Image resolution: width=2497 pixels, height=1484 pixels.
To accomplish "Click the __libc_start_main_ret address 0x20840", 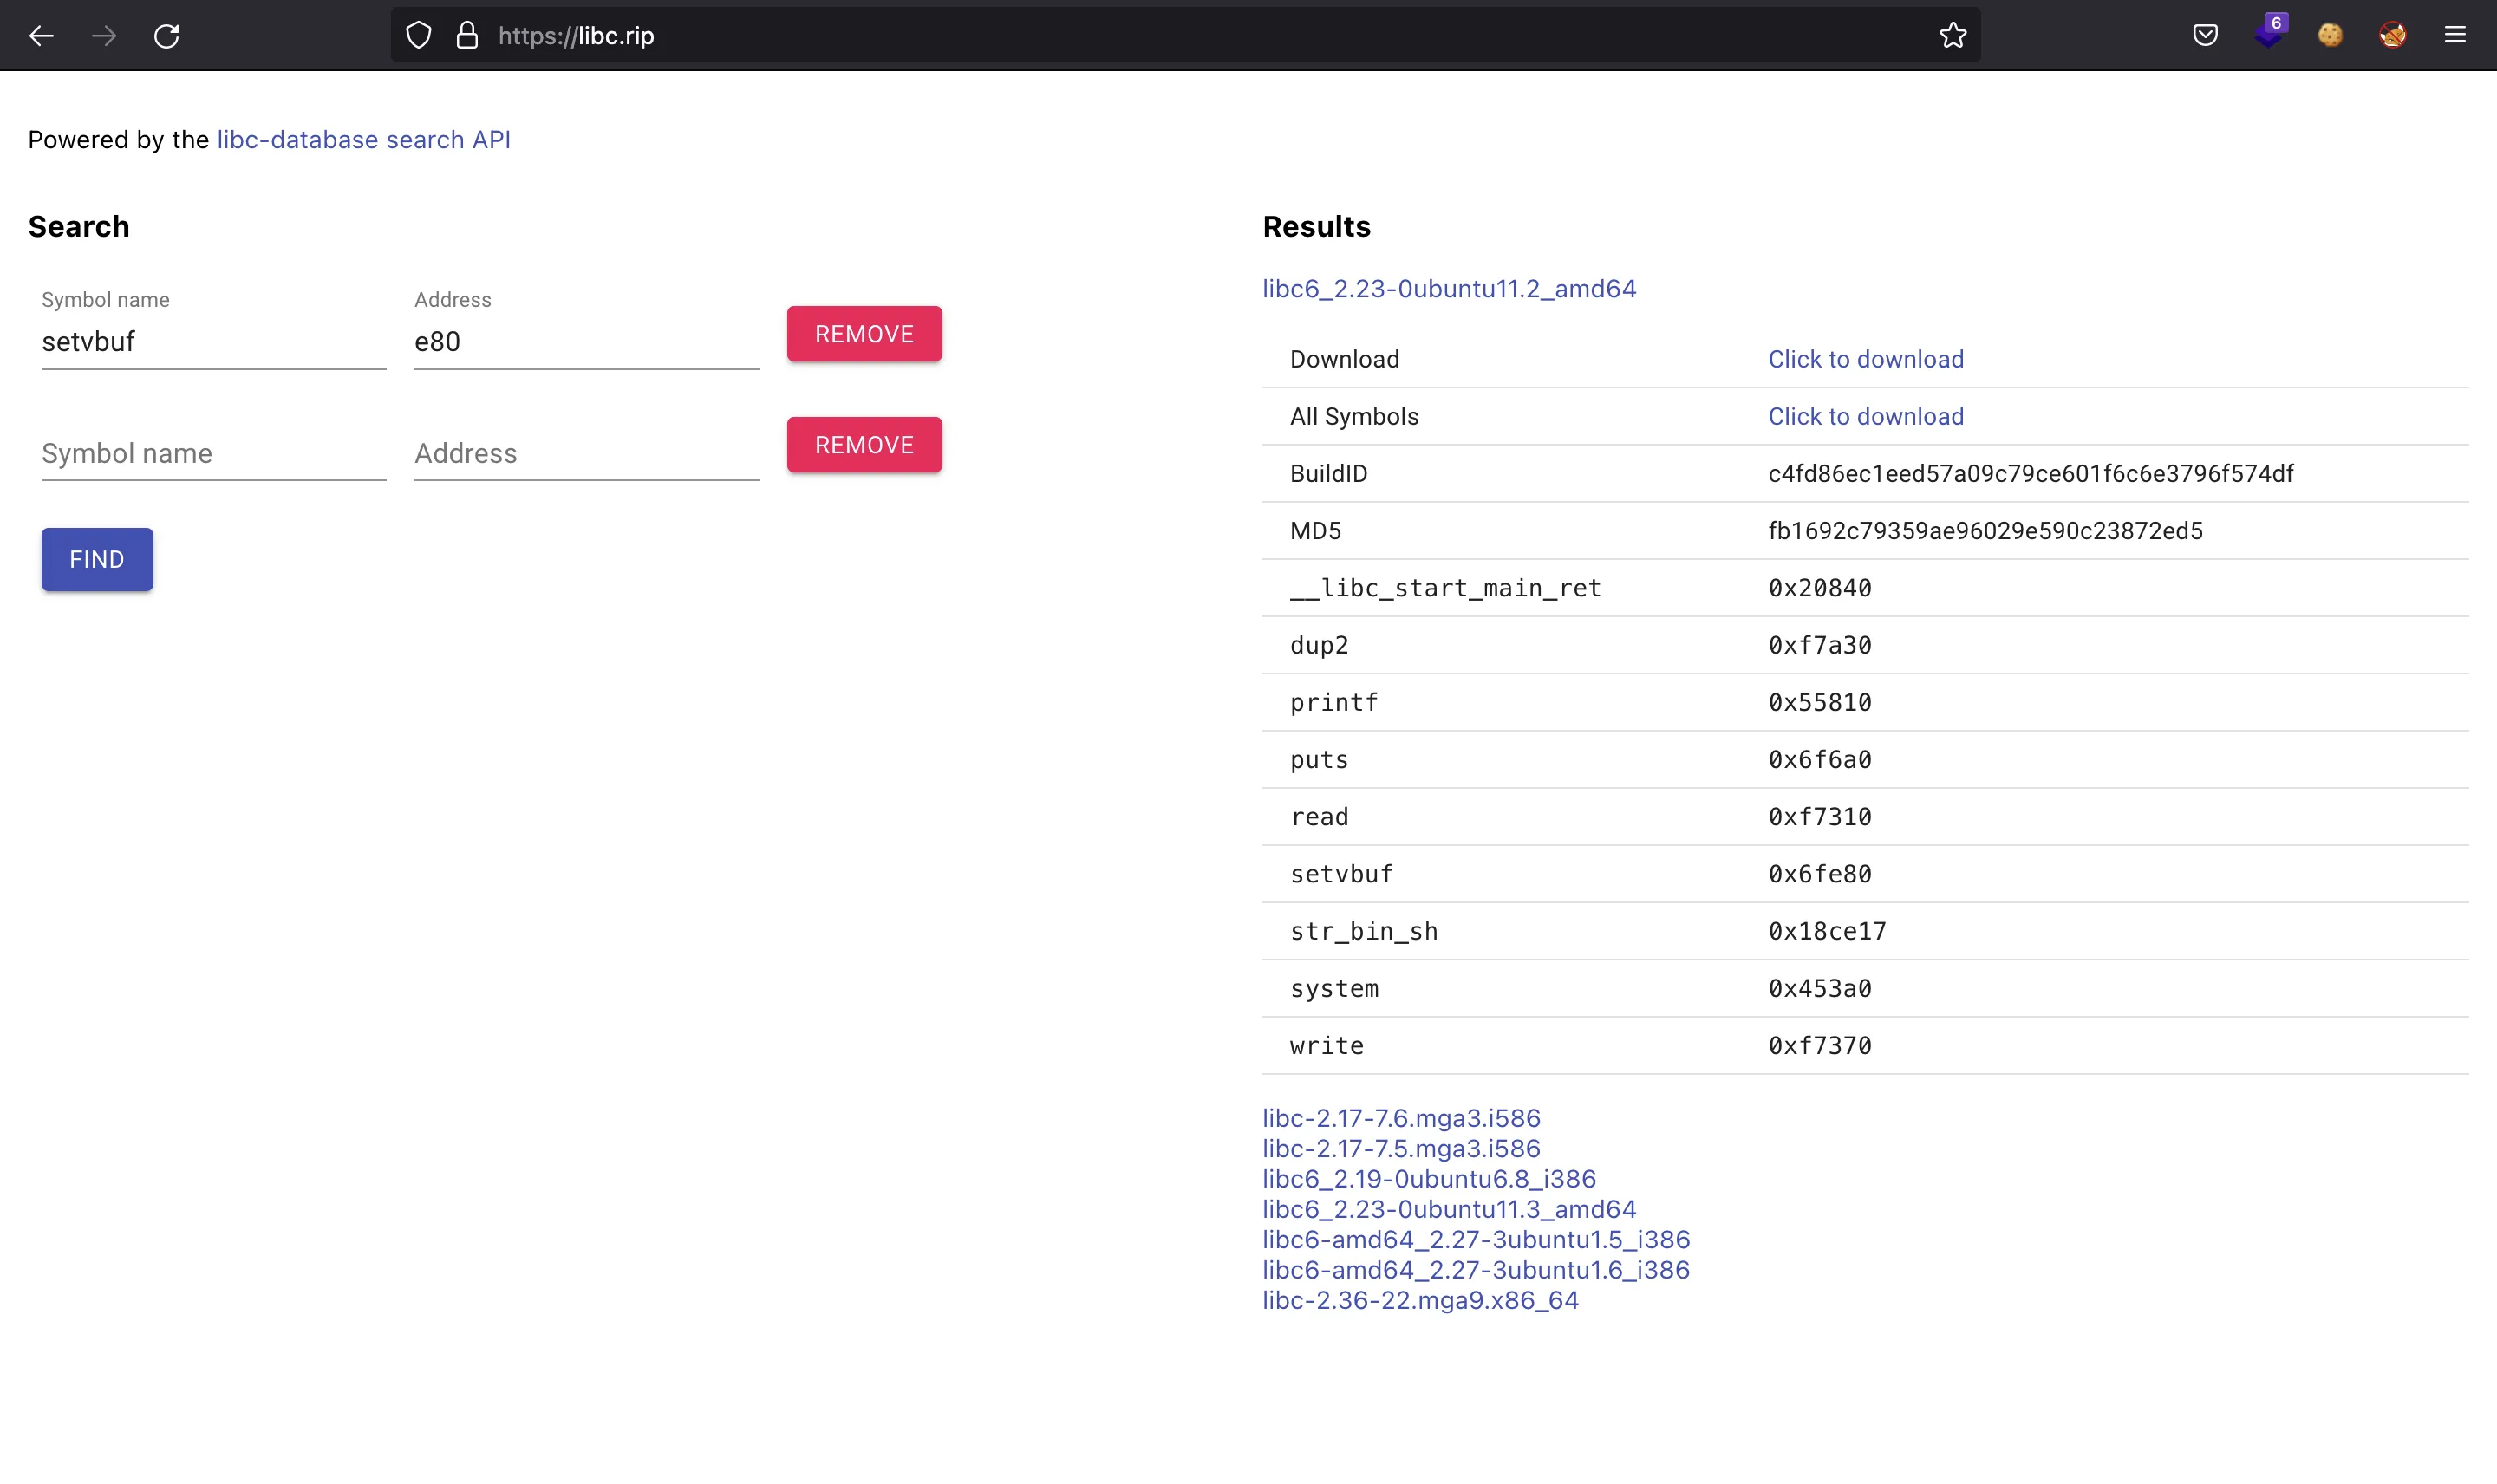I will point(1819,588).
